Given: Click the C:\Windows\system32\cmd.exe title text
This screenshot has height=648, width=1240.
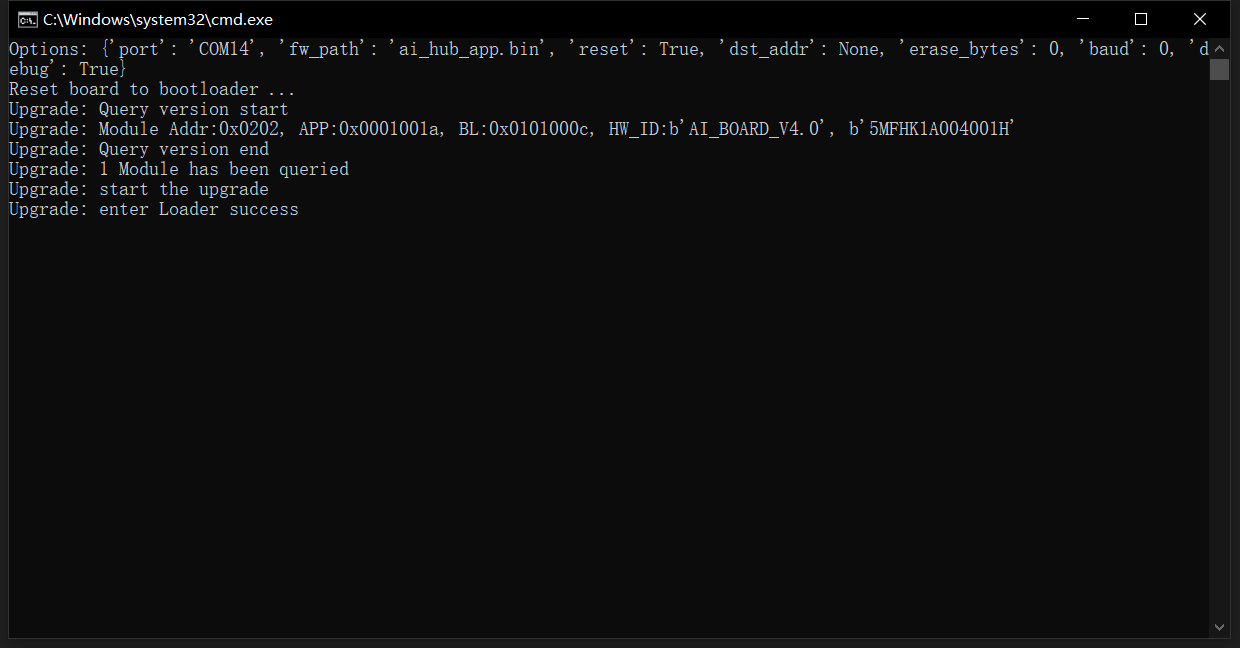Looking at the screenshot, I should pyautogui.click(x=158, y=20).
